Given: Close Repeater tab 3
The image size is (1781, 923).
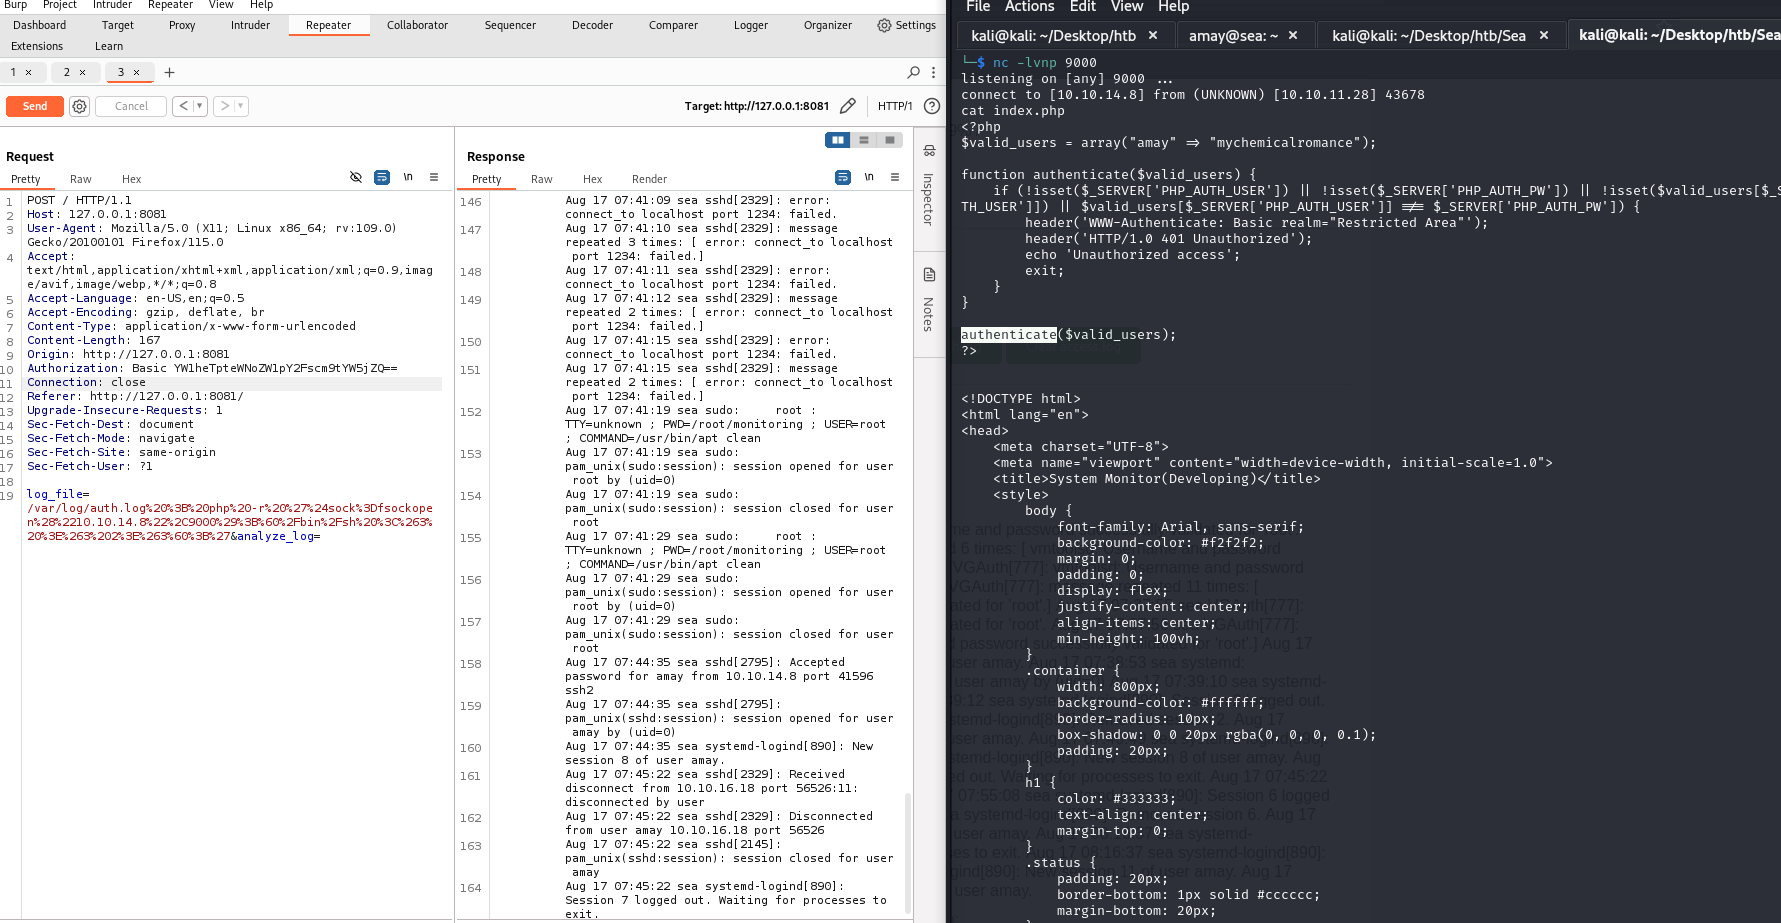Looking at the screenshot, I should click(x=136, y=72).
